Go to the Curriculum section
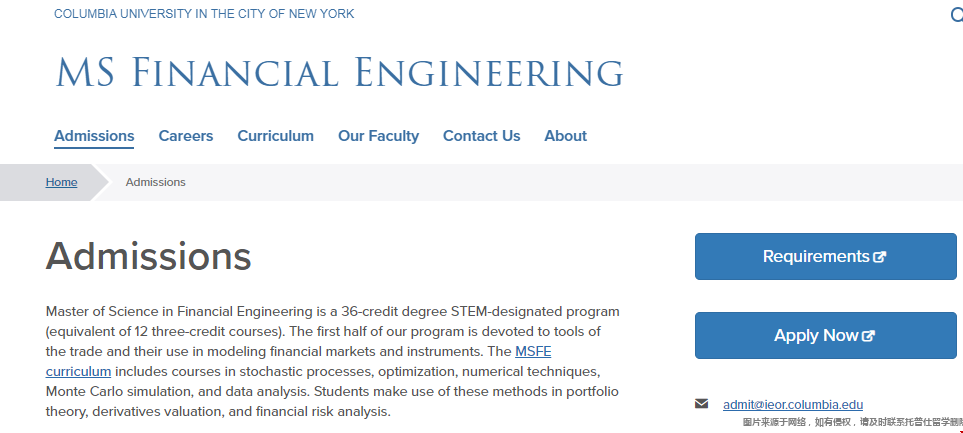The height and width of the screenshot is (433, 963). (x=275, y=136)
